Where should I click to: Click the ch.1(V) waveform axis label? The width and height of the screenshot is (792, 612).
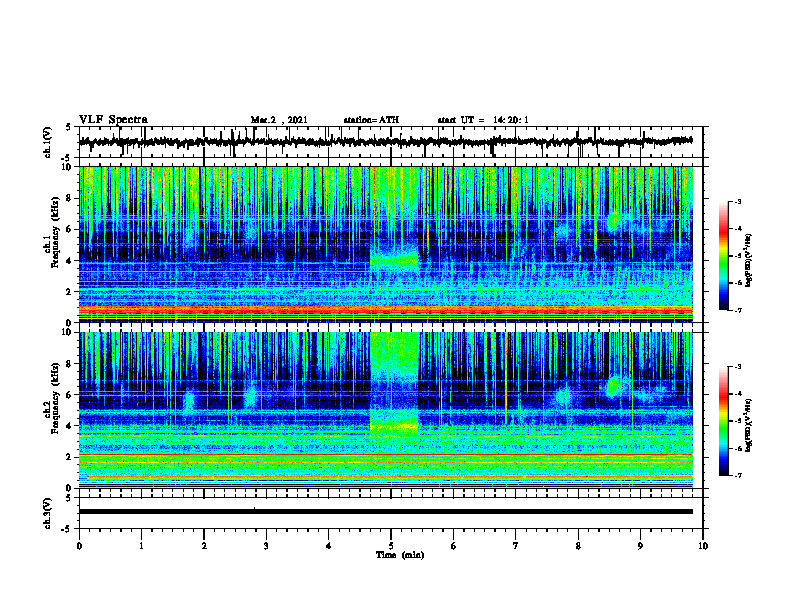click(48, 142)
